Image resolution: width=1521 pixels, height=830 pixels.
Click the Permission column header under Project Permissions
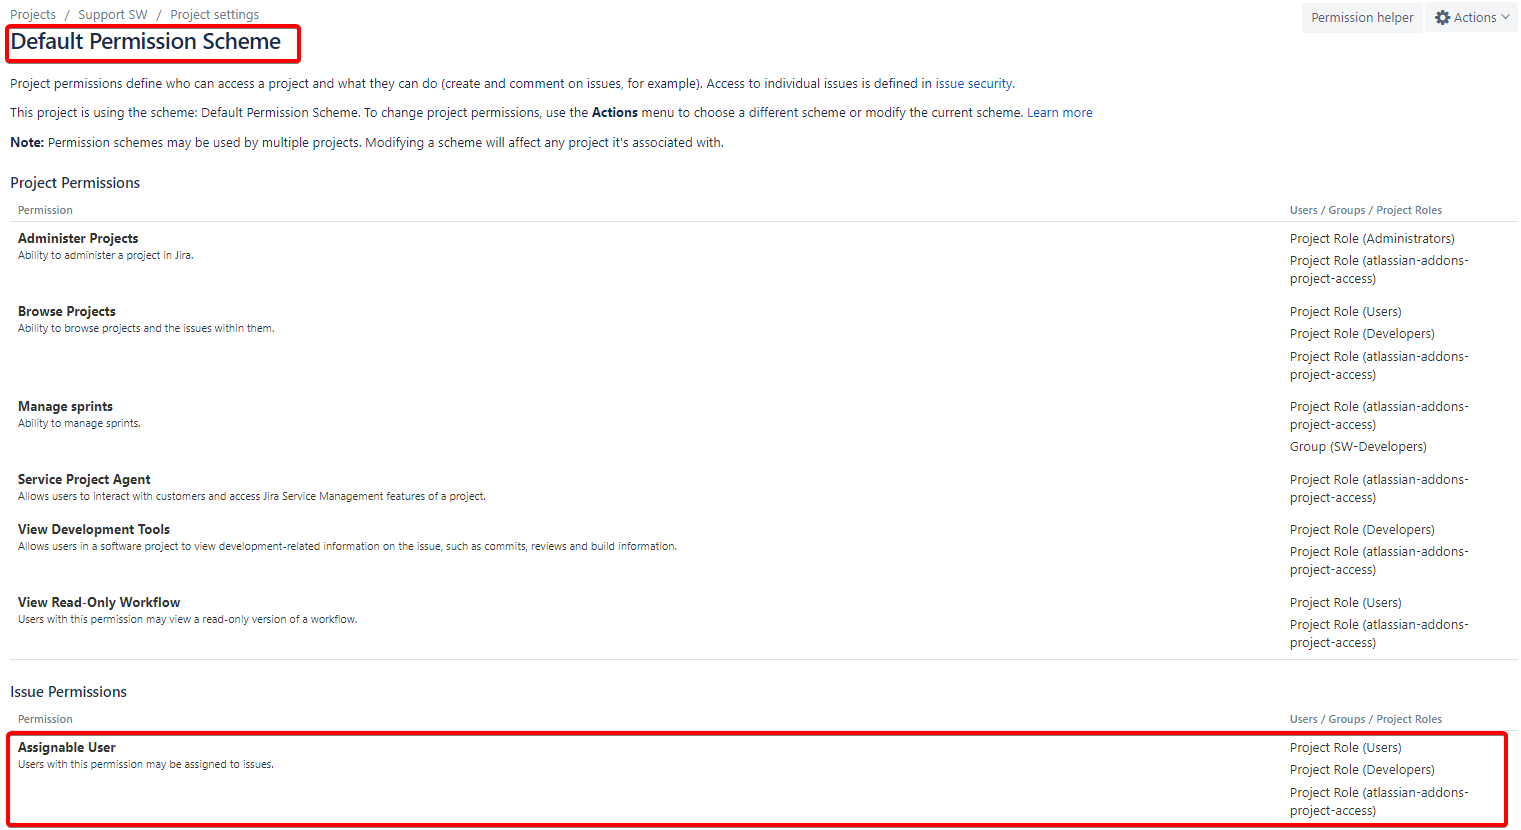pos(45,210)
